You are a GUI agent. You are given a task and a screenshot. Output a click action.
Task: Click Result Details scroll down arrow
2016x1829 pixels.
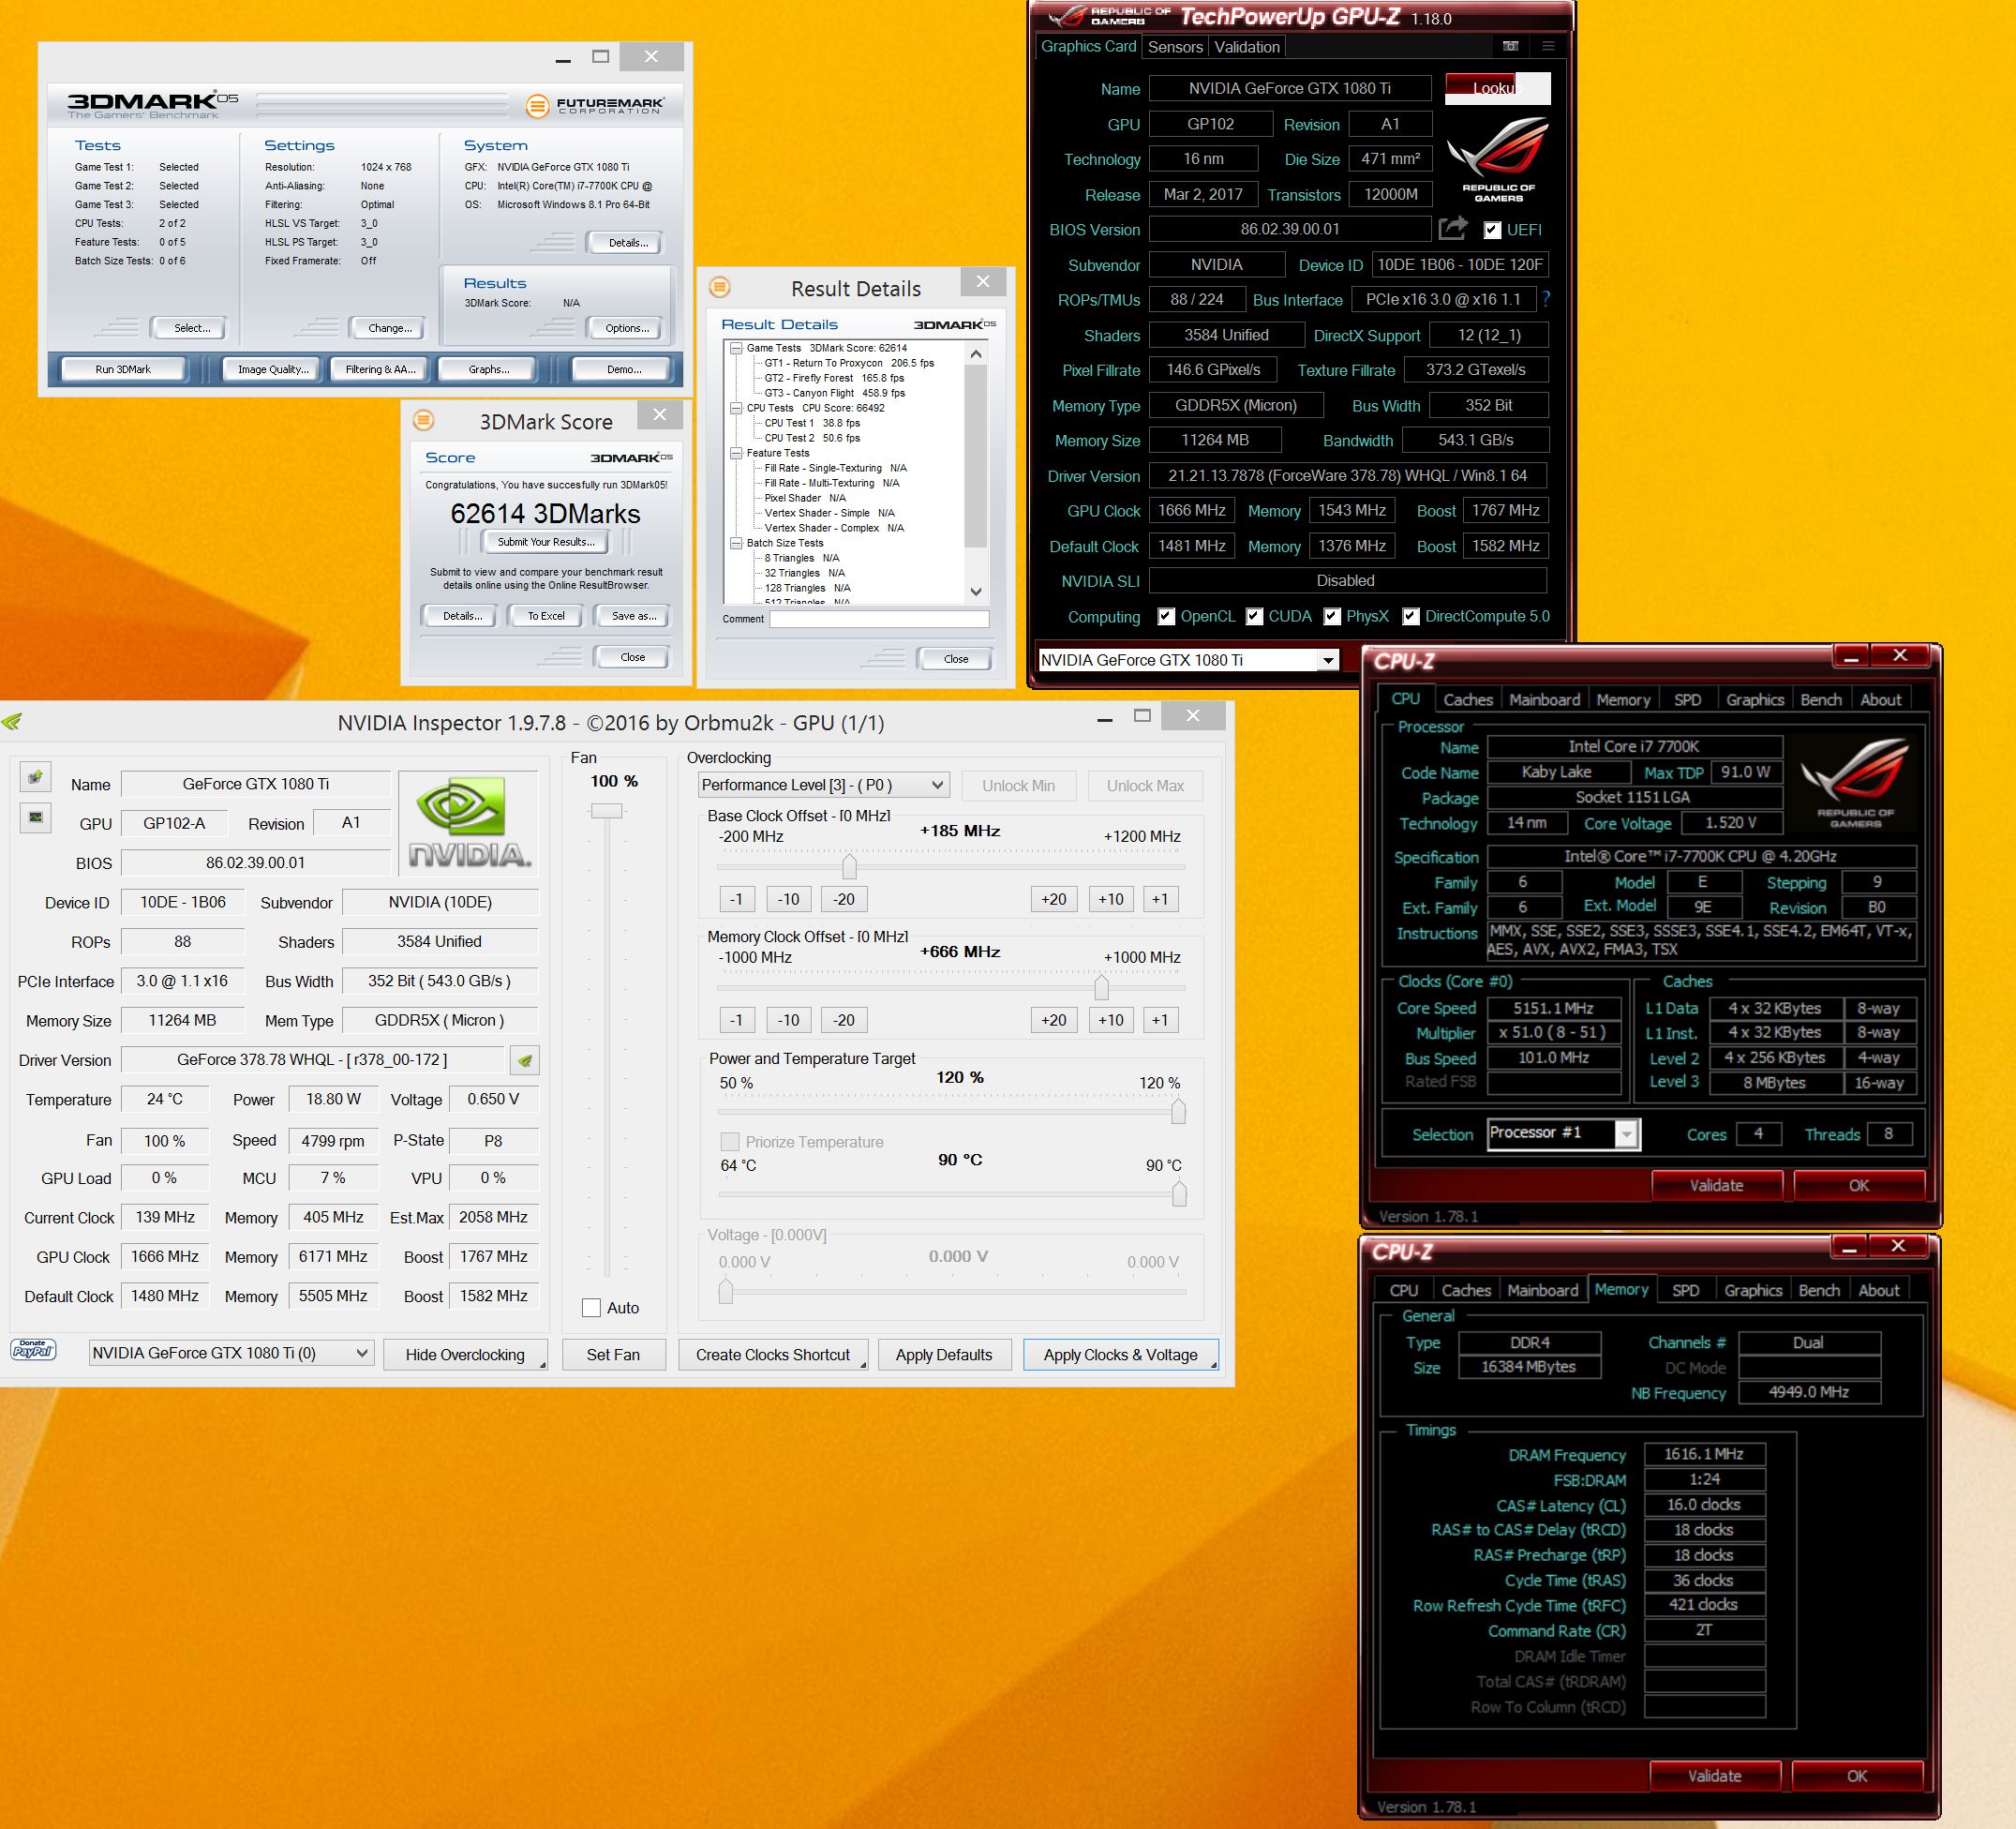[x=976, y=591]
